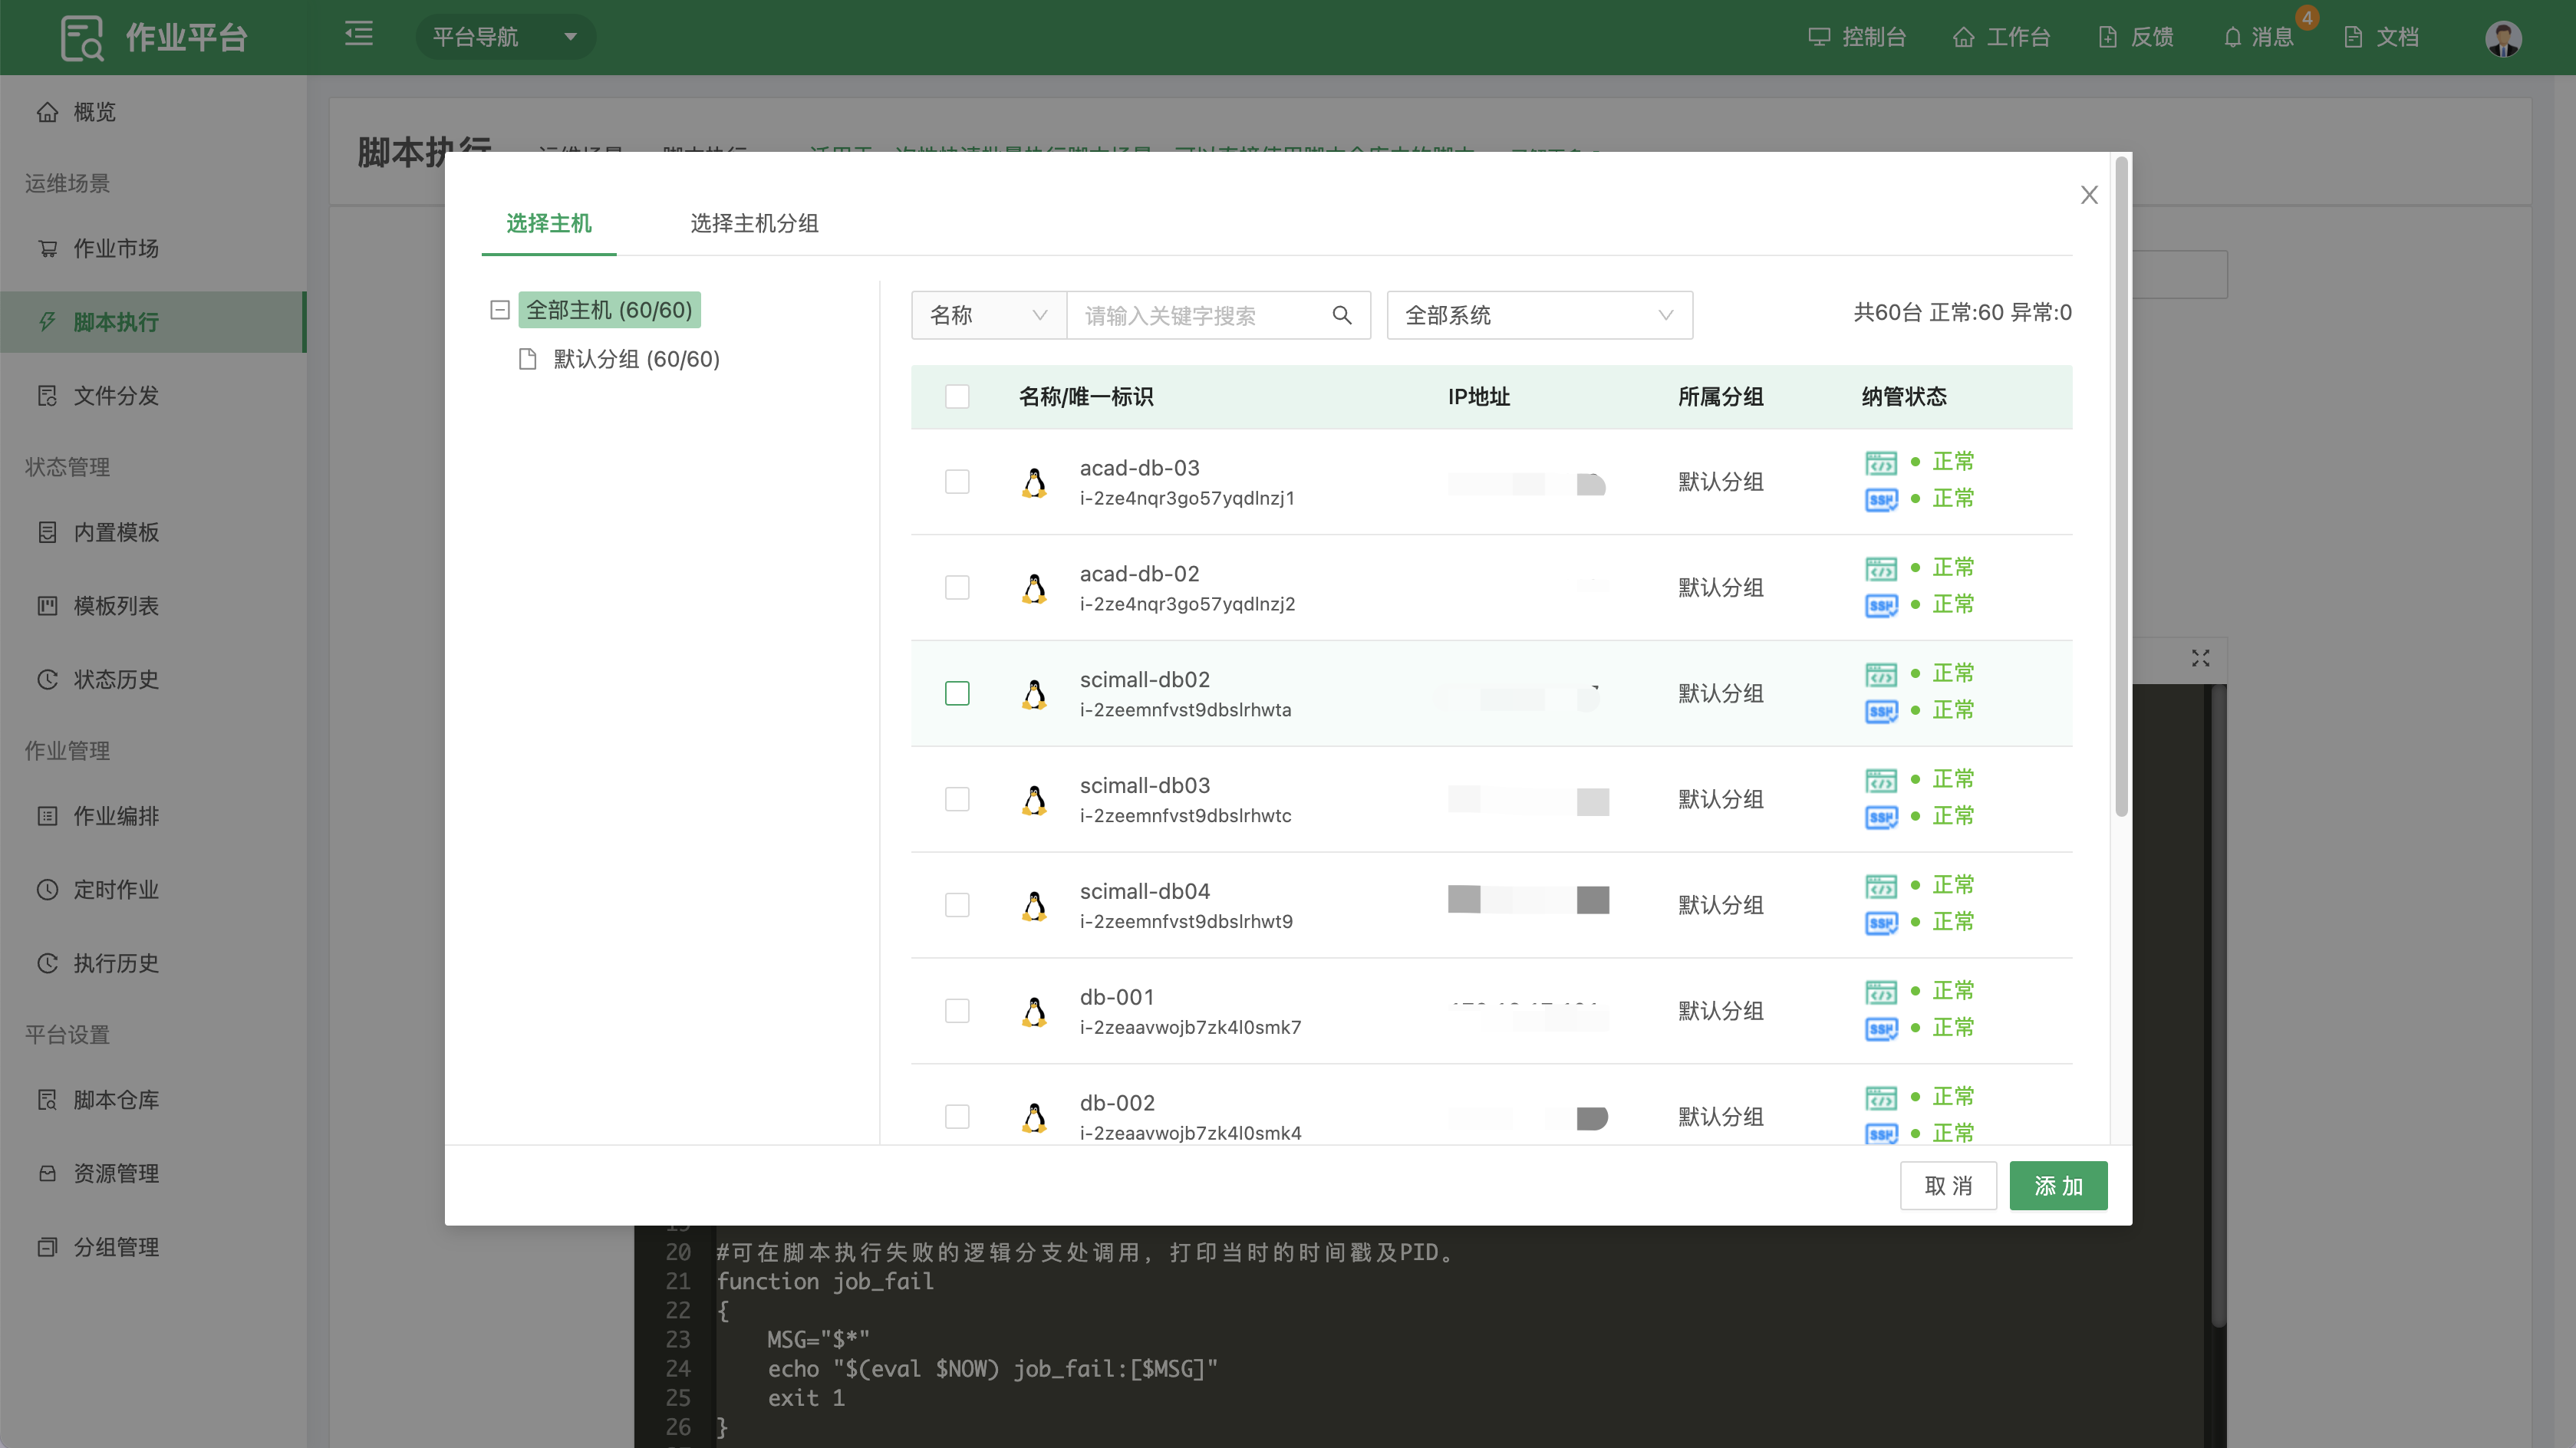
Task: Open 控制台 in the top bar
Action: 1857,37
